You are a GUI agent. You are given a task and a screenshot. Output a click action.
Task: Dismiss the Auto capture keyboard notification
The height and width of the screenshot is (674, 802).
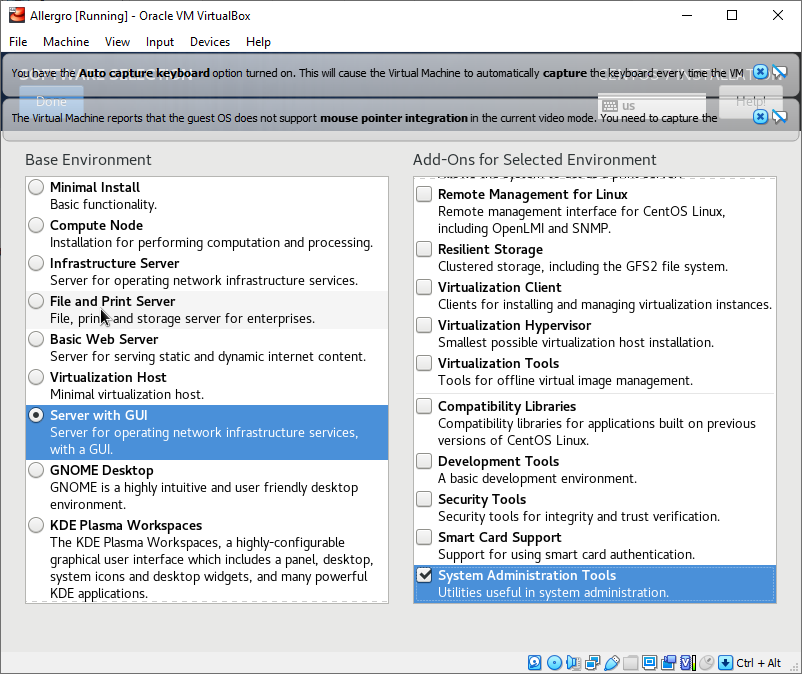click(x=761, y=72)
